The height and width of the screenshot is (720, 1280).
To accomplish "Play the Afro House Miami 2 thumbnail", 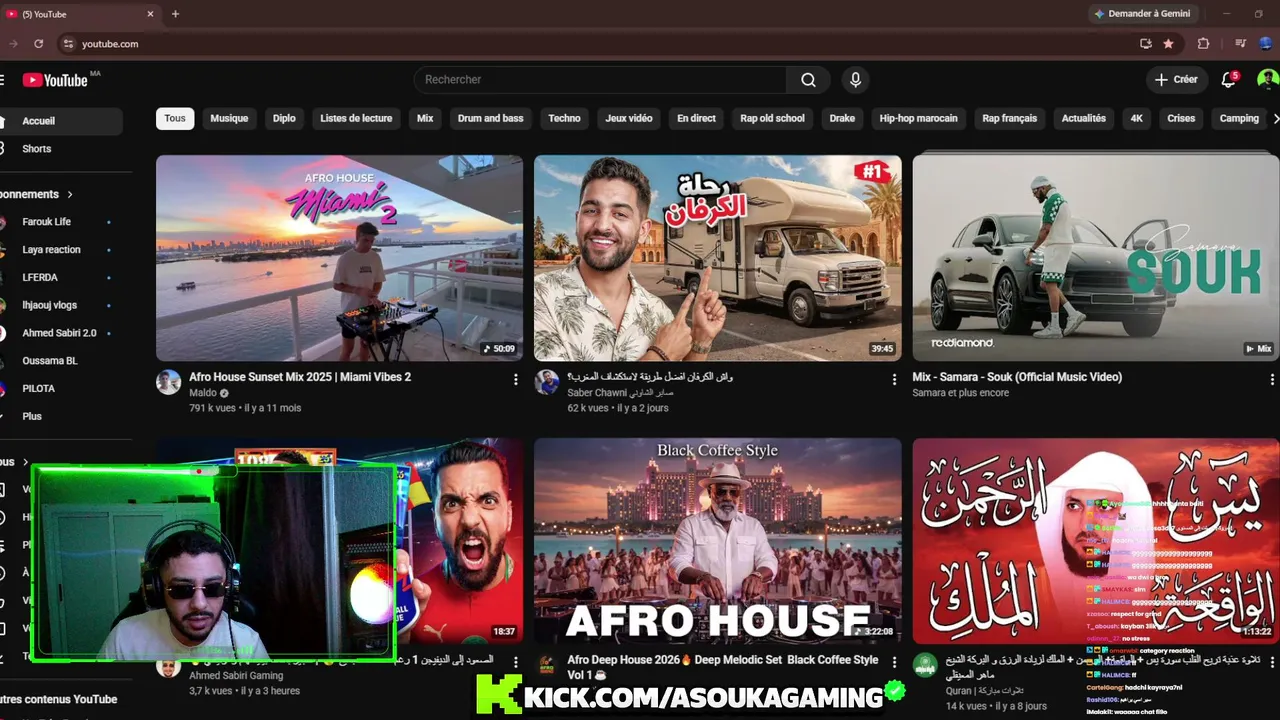I will click(339, 258).
